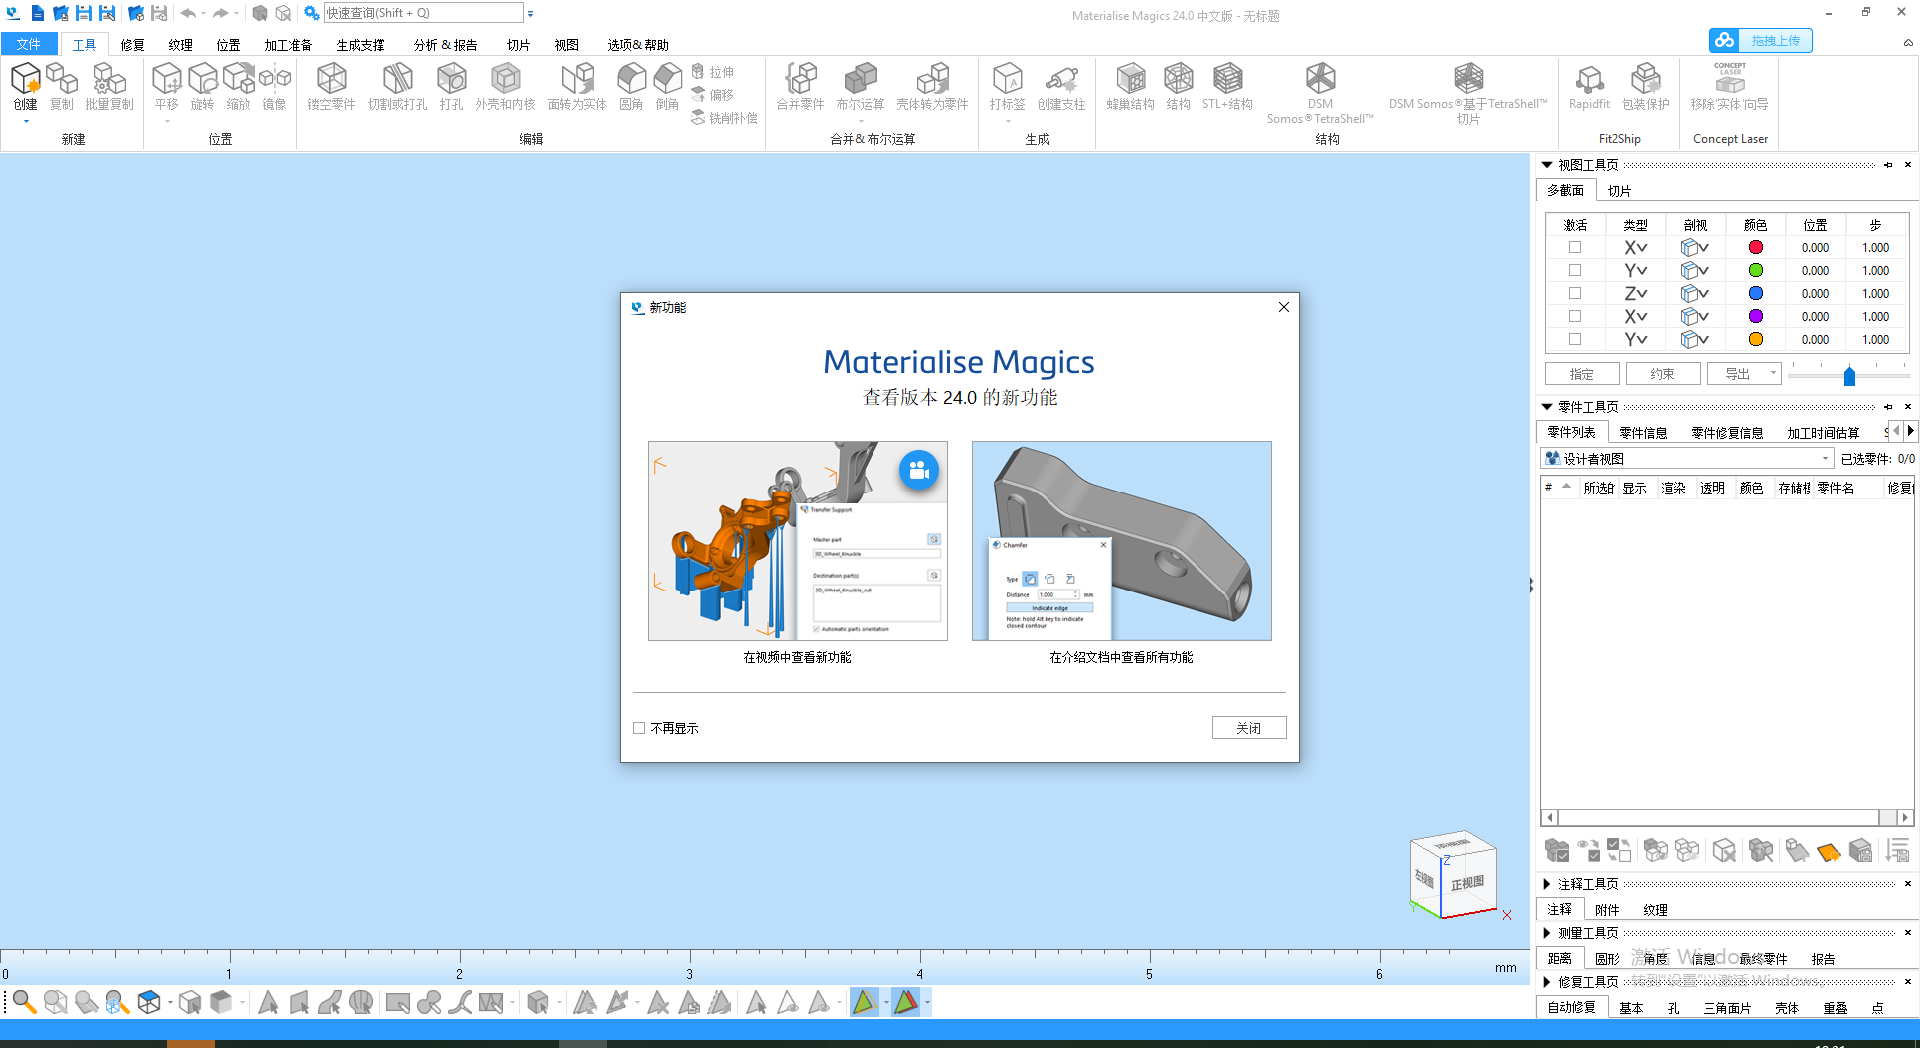Click the 面转为实体 surface to solid icon
The width and height of the screenshot is (1920, 1048).
577,78
